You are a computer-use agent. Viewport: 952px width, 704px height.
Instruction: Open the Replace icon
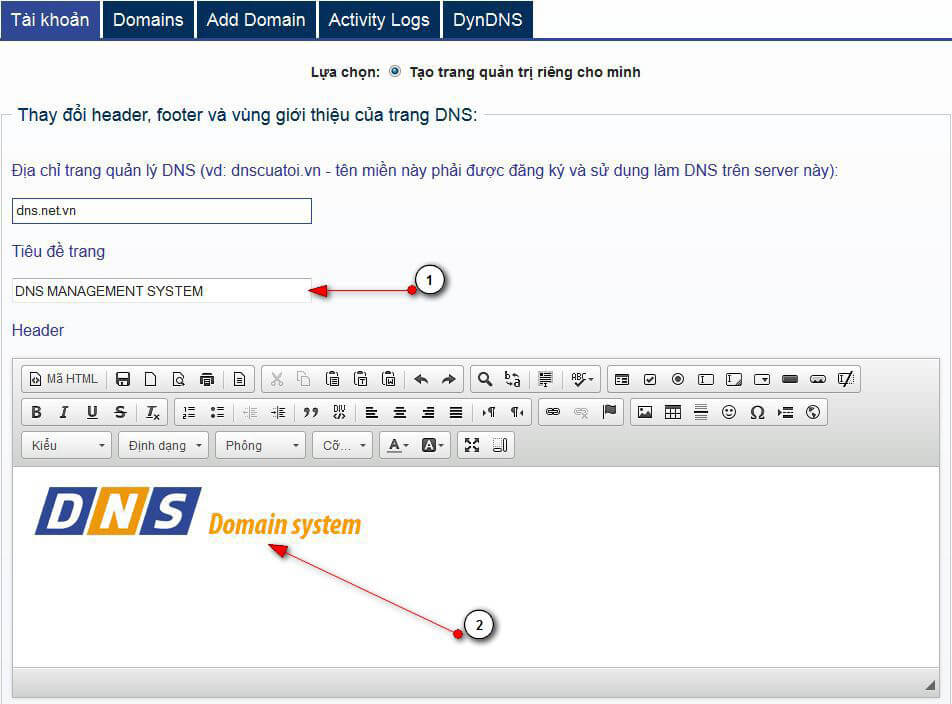coord(512,379)
